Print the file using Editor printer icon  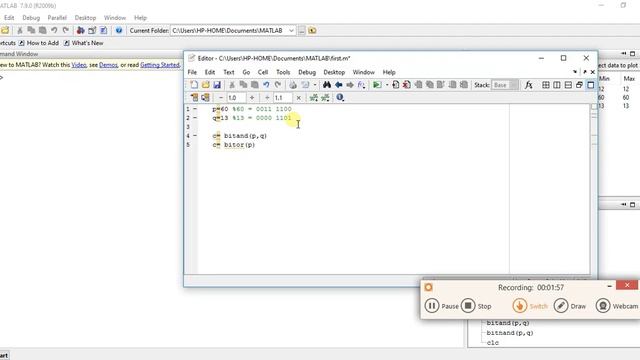[293, 85]
